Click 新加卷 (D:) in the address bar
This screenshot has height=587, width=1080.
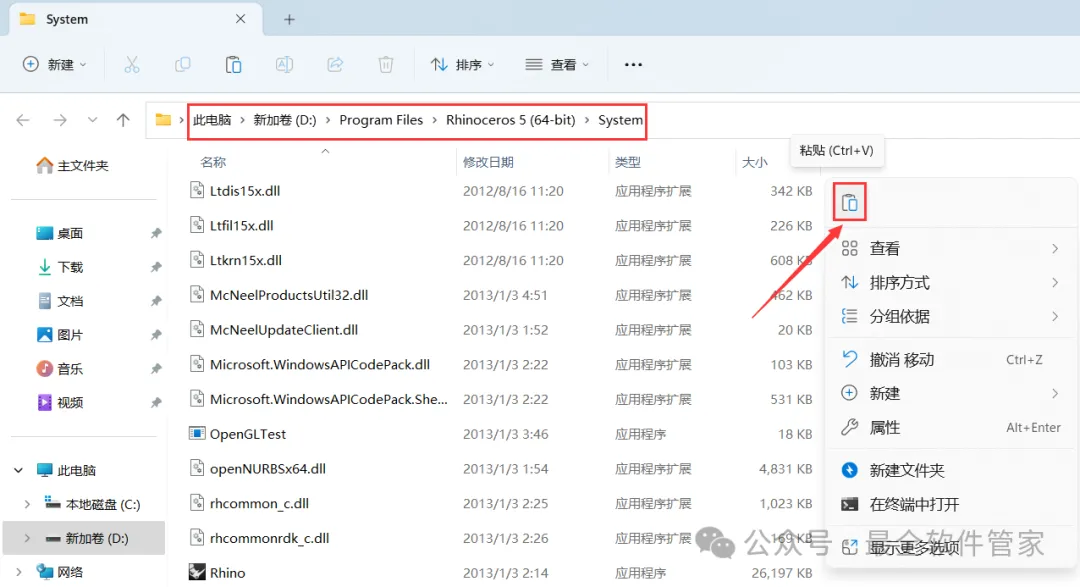click(284, 120)
